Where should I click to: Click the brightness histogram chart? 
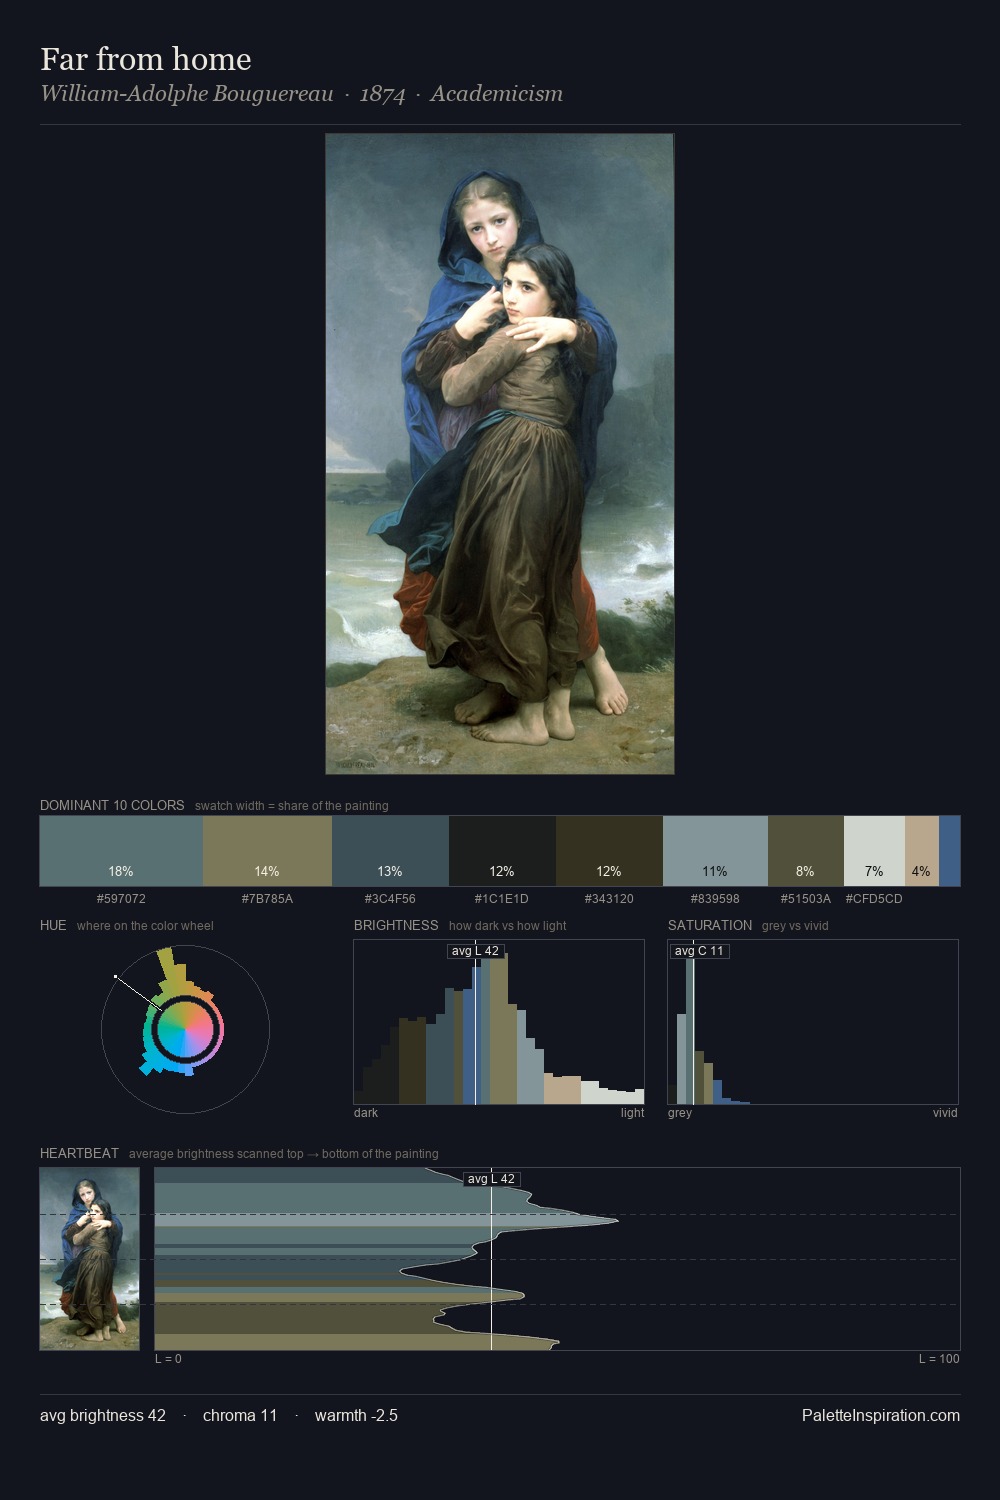coord(499,1022)
